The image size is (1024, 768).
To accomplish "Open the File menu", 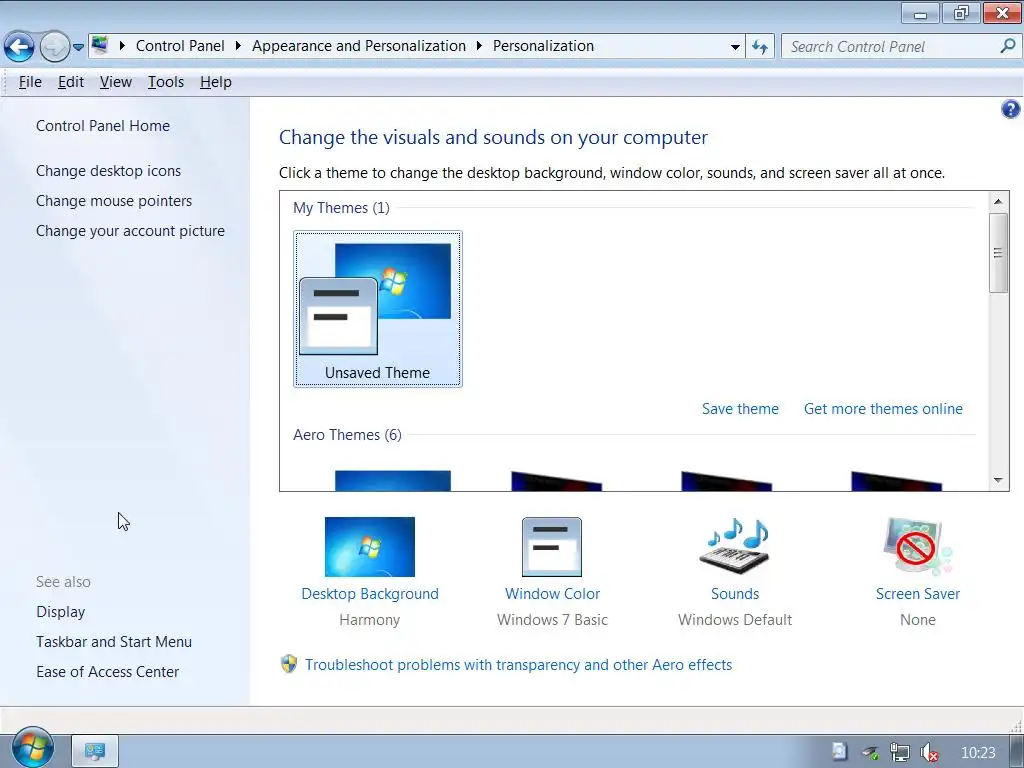I will [30, 82].
